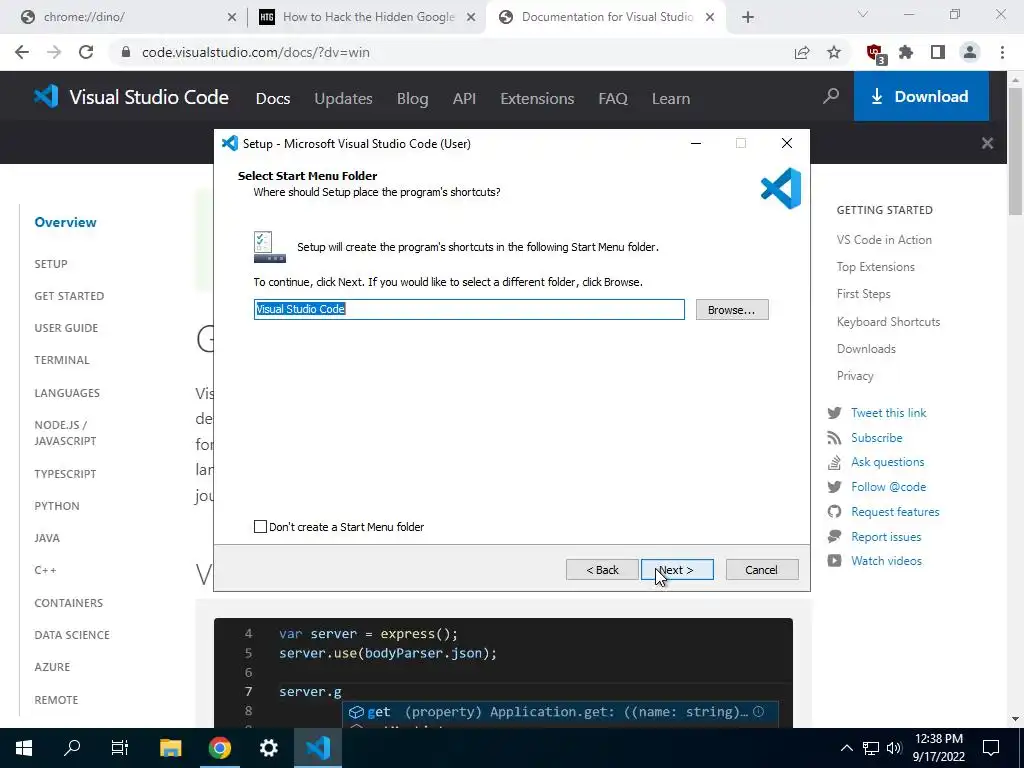Check Don't create a Start Menu folder
Image resolution: width=1024 pixels, height=768 pixels.
261,526
